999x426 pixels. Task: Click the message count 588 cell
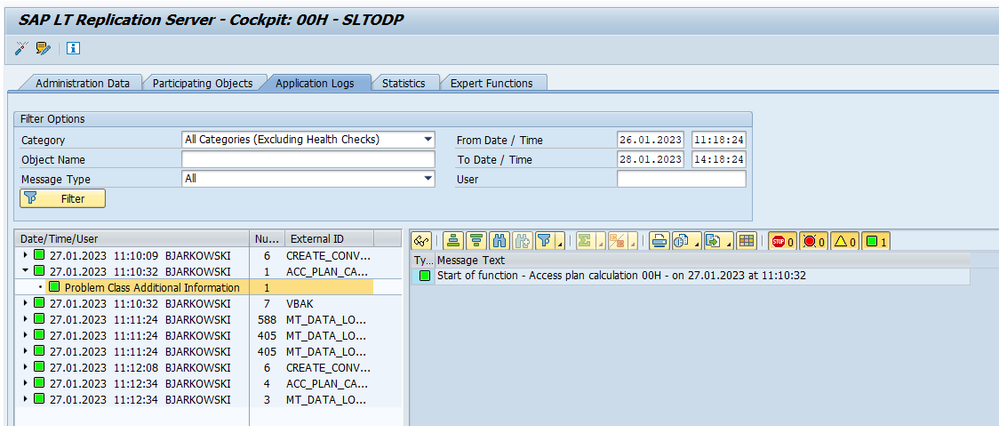[266, 320]
